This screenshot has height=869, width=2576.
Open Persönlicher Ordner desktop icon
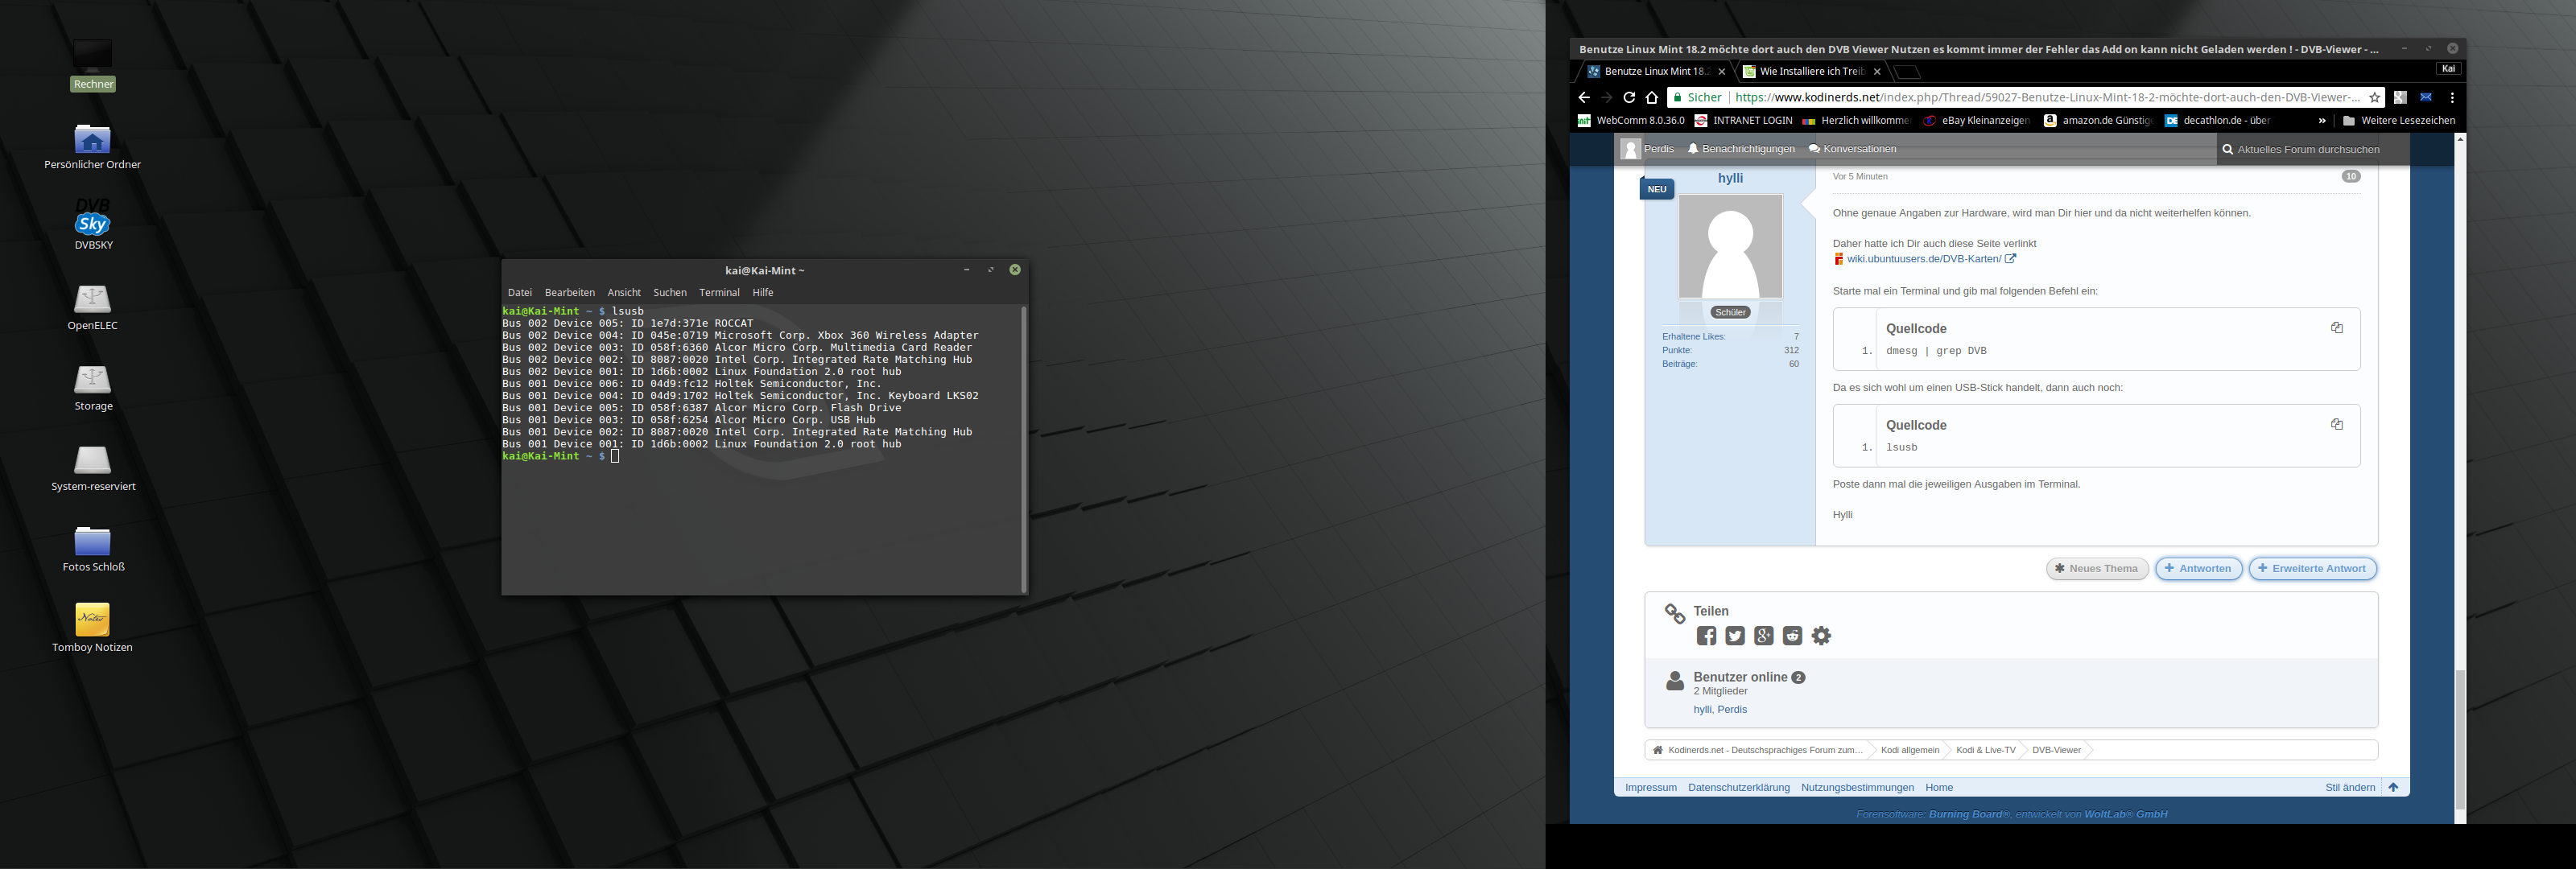pyautogui.click(x=93, y=146)
